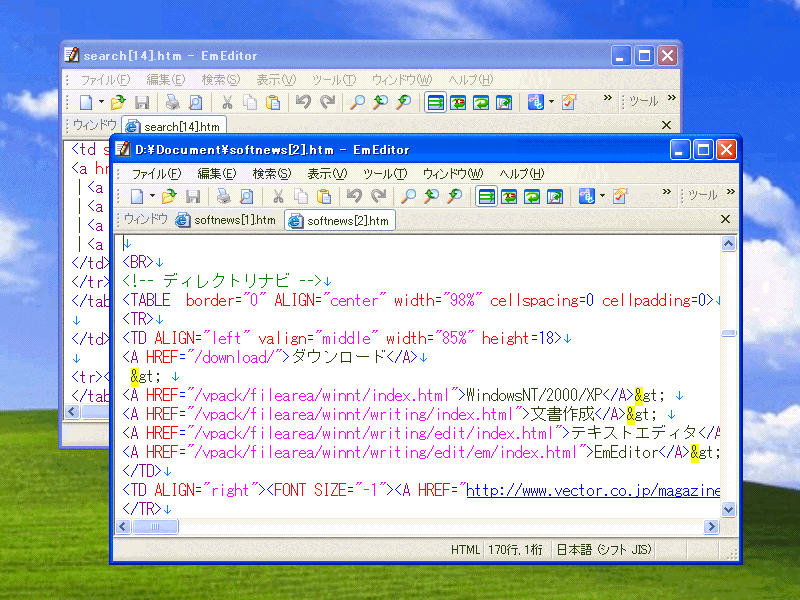Print from the search[14].htm window toolbar
Image resolution: width=800 pixels, height=600 pixels.
(x=172, y=103)
